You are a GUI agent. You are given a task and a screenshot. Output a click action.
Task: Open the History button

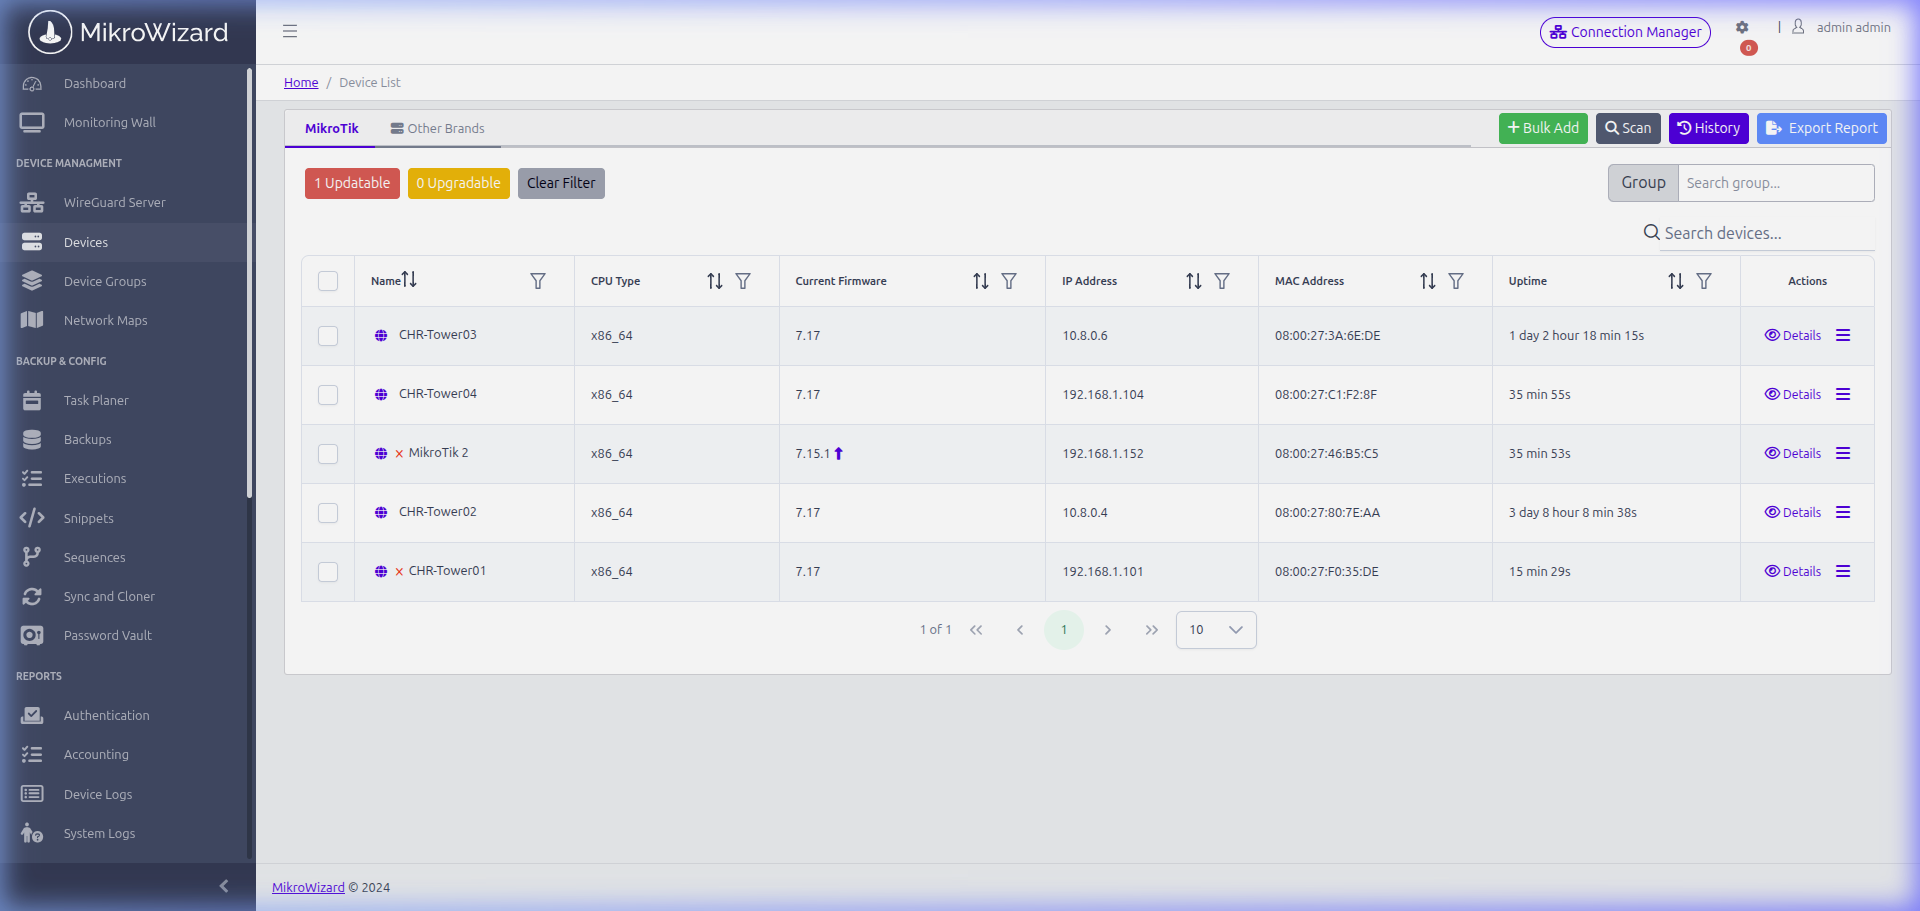coord(1708,128)
